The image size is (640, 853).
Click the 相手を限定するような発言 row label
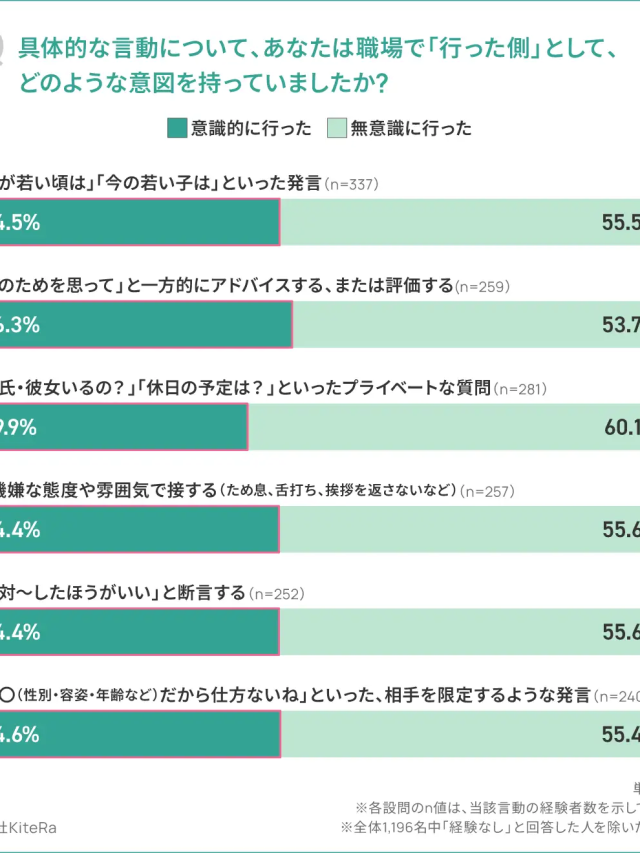(x=300, y=695)
